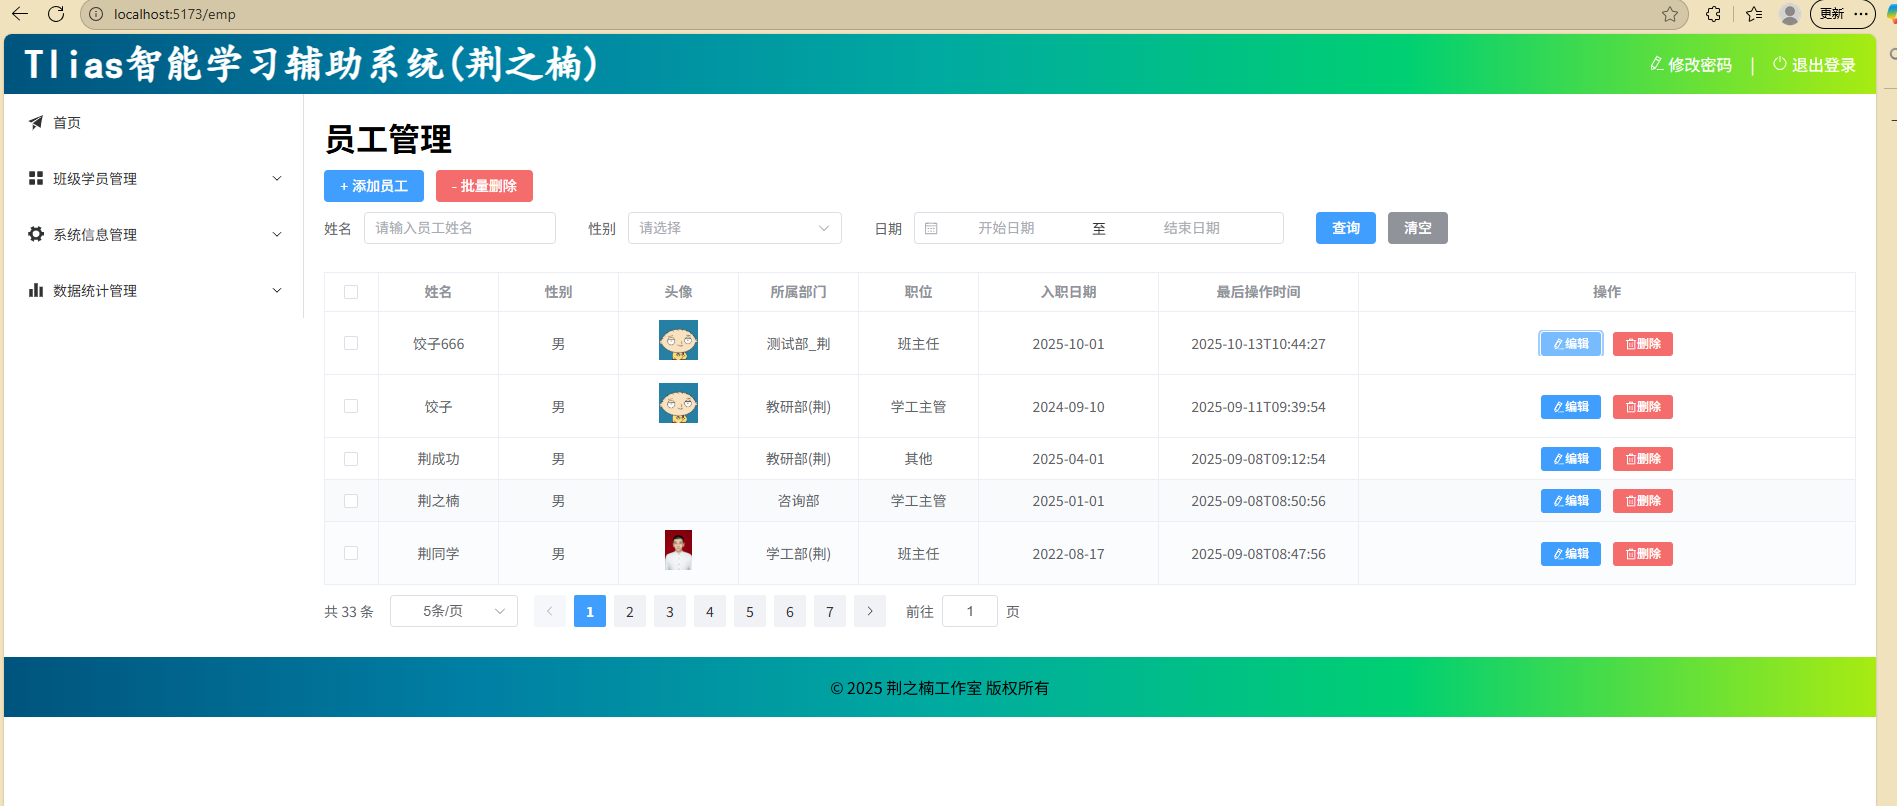Toggle the select-all checkbox in table header

(x=351, y=292)
